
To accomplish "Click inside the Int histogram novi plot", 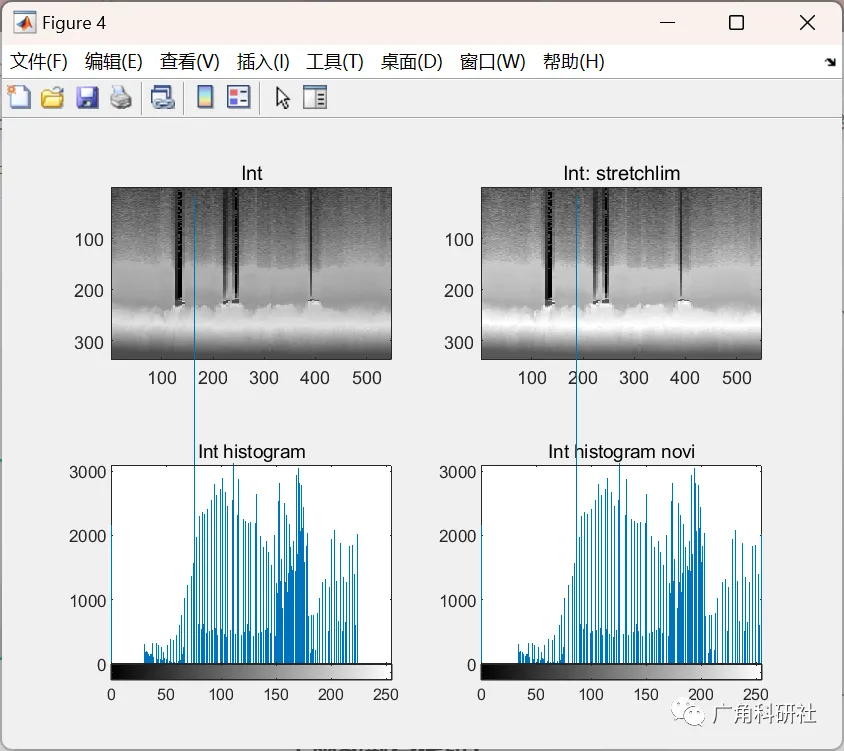I will 621,565.
